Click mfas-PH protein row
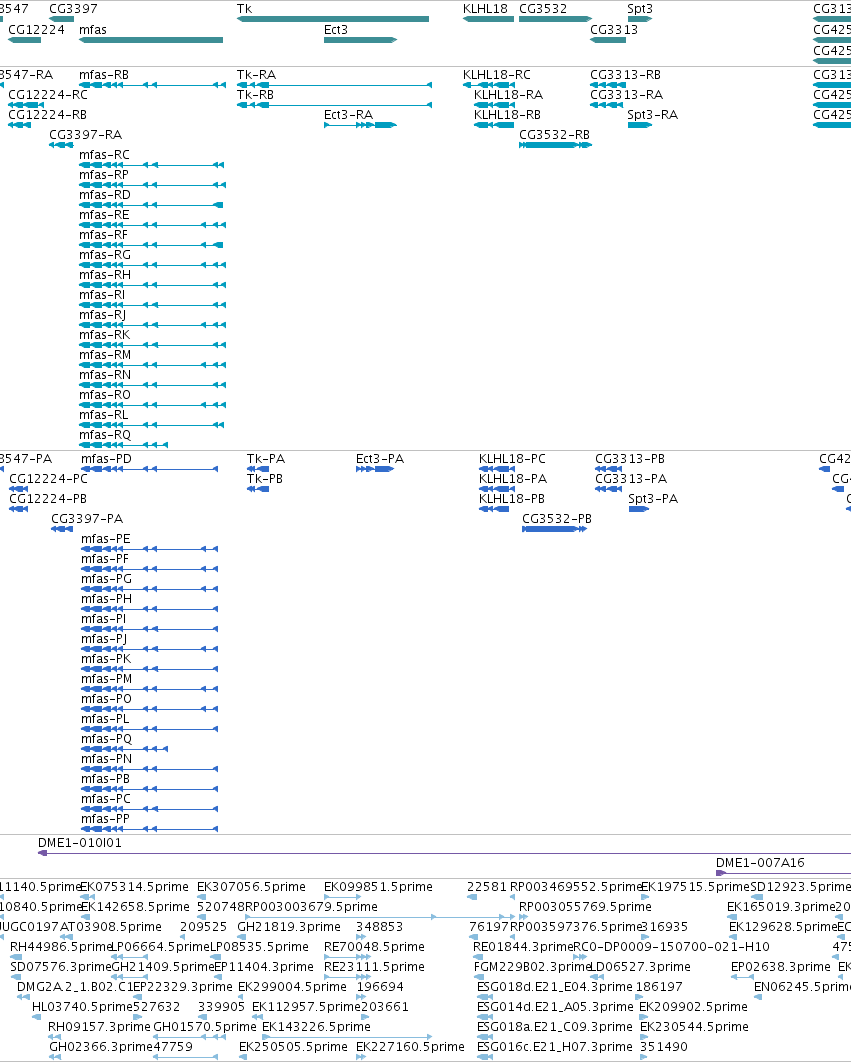Screen dimensions: 851x1062 point(150,609)
